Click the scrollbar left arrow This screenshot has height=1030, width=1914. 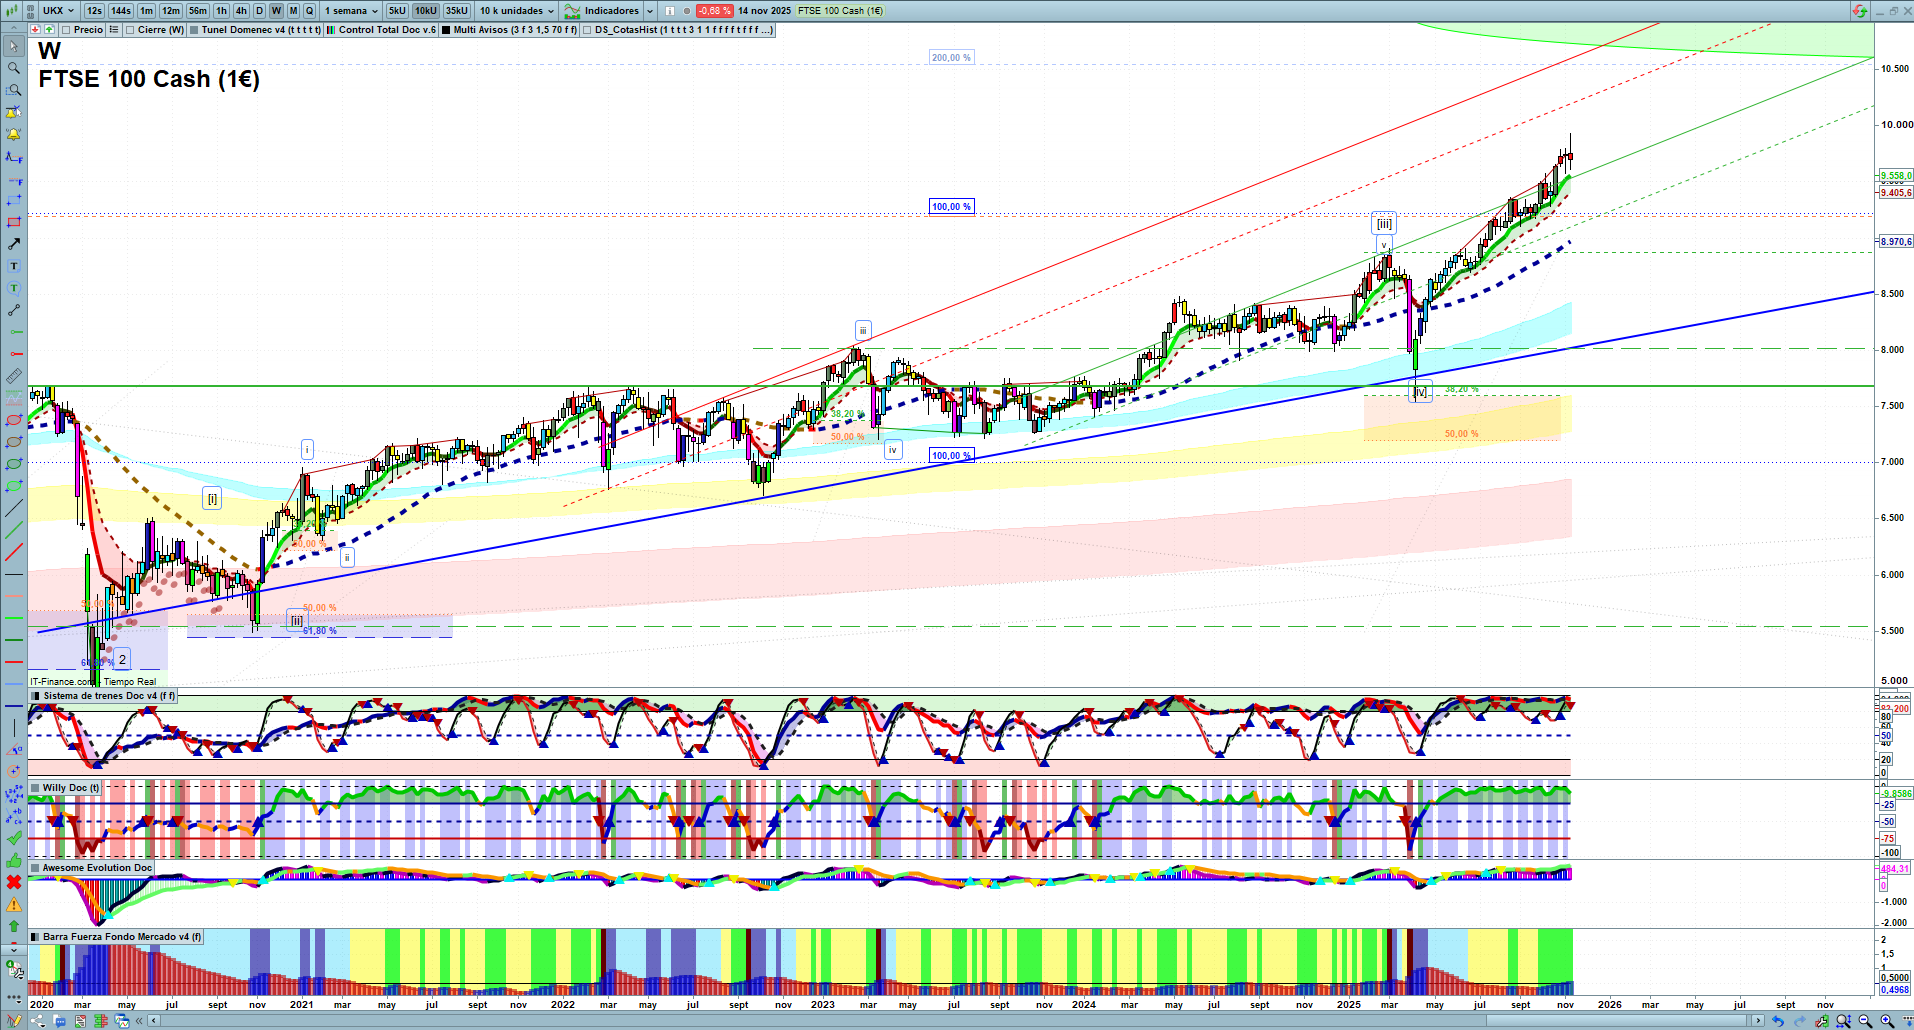(154, 1021)
